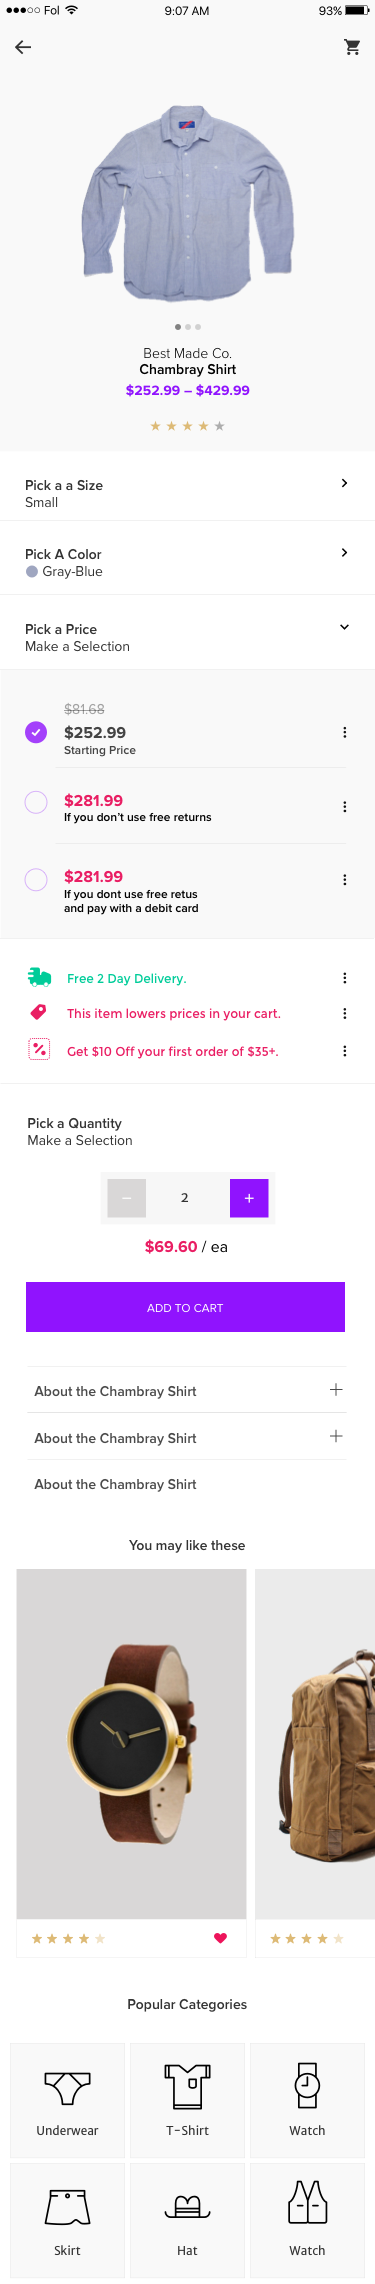Tap the Underwear category icon
This screenshot has width=375, height=2284.
click(x=68, y=2088)
